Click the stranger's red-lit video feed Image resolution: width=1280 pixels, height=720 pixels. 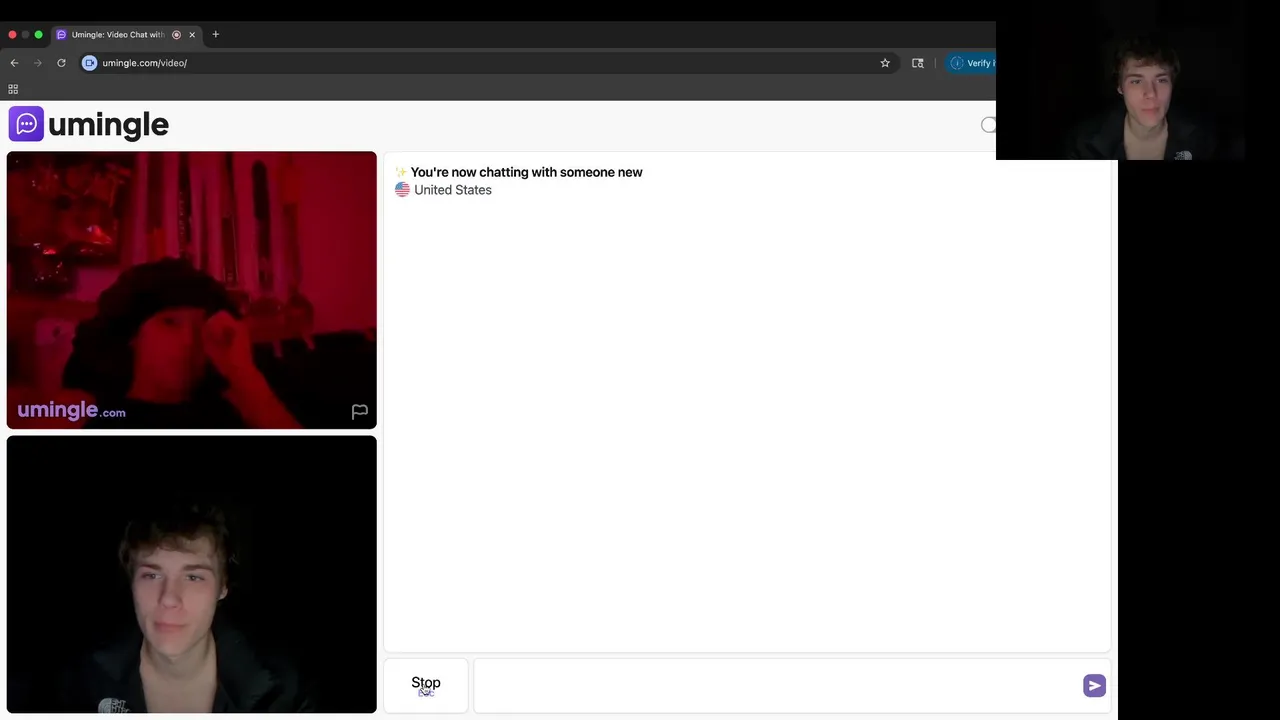point(192,290)
